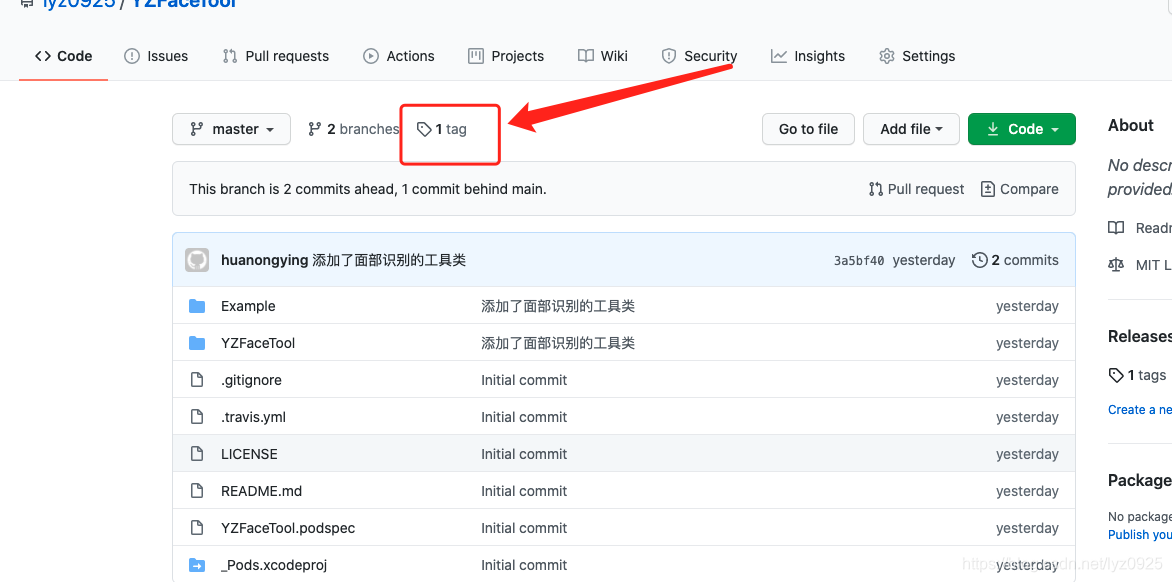Click the repository owner name link

(x=78, y=4)
